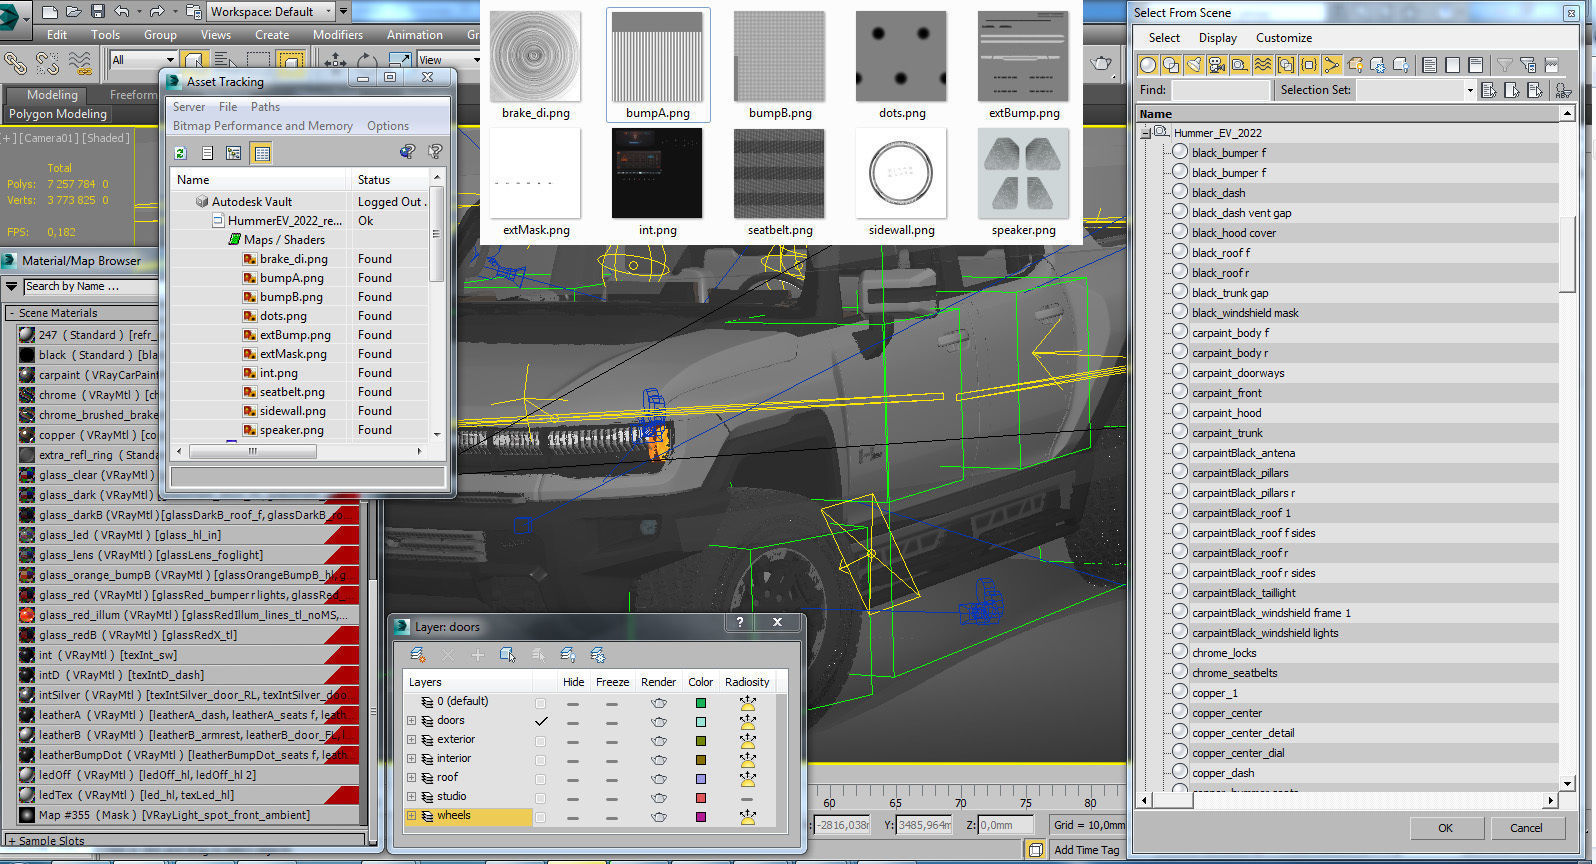Click the Polygon Modeling ribbon panel label
Screen dimensions: 1596x864
(58, 114)
